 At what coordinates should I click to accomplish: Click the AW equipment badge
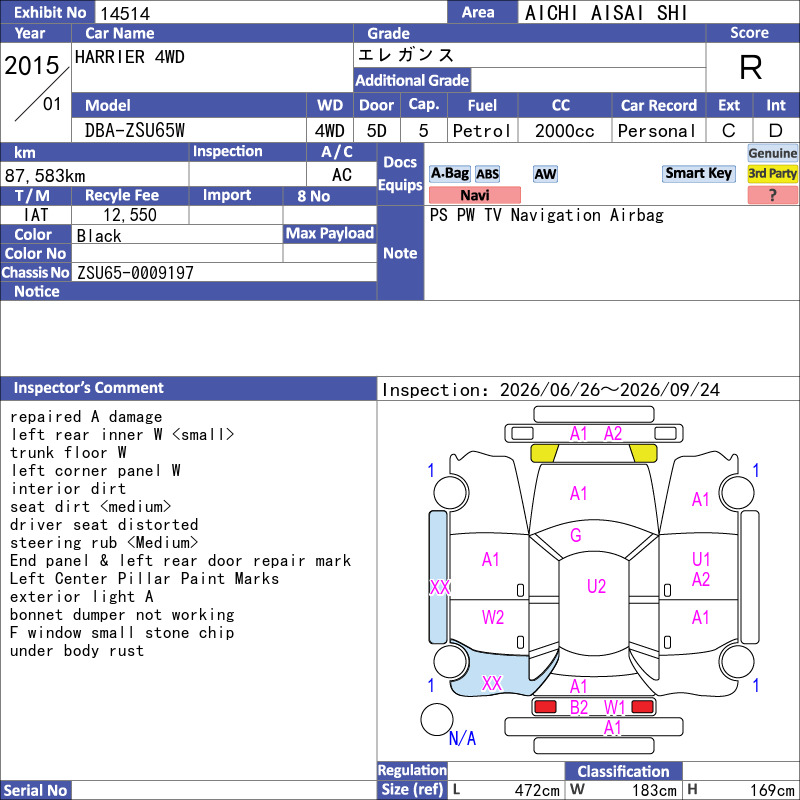coord(545,174)
